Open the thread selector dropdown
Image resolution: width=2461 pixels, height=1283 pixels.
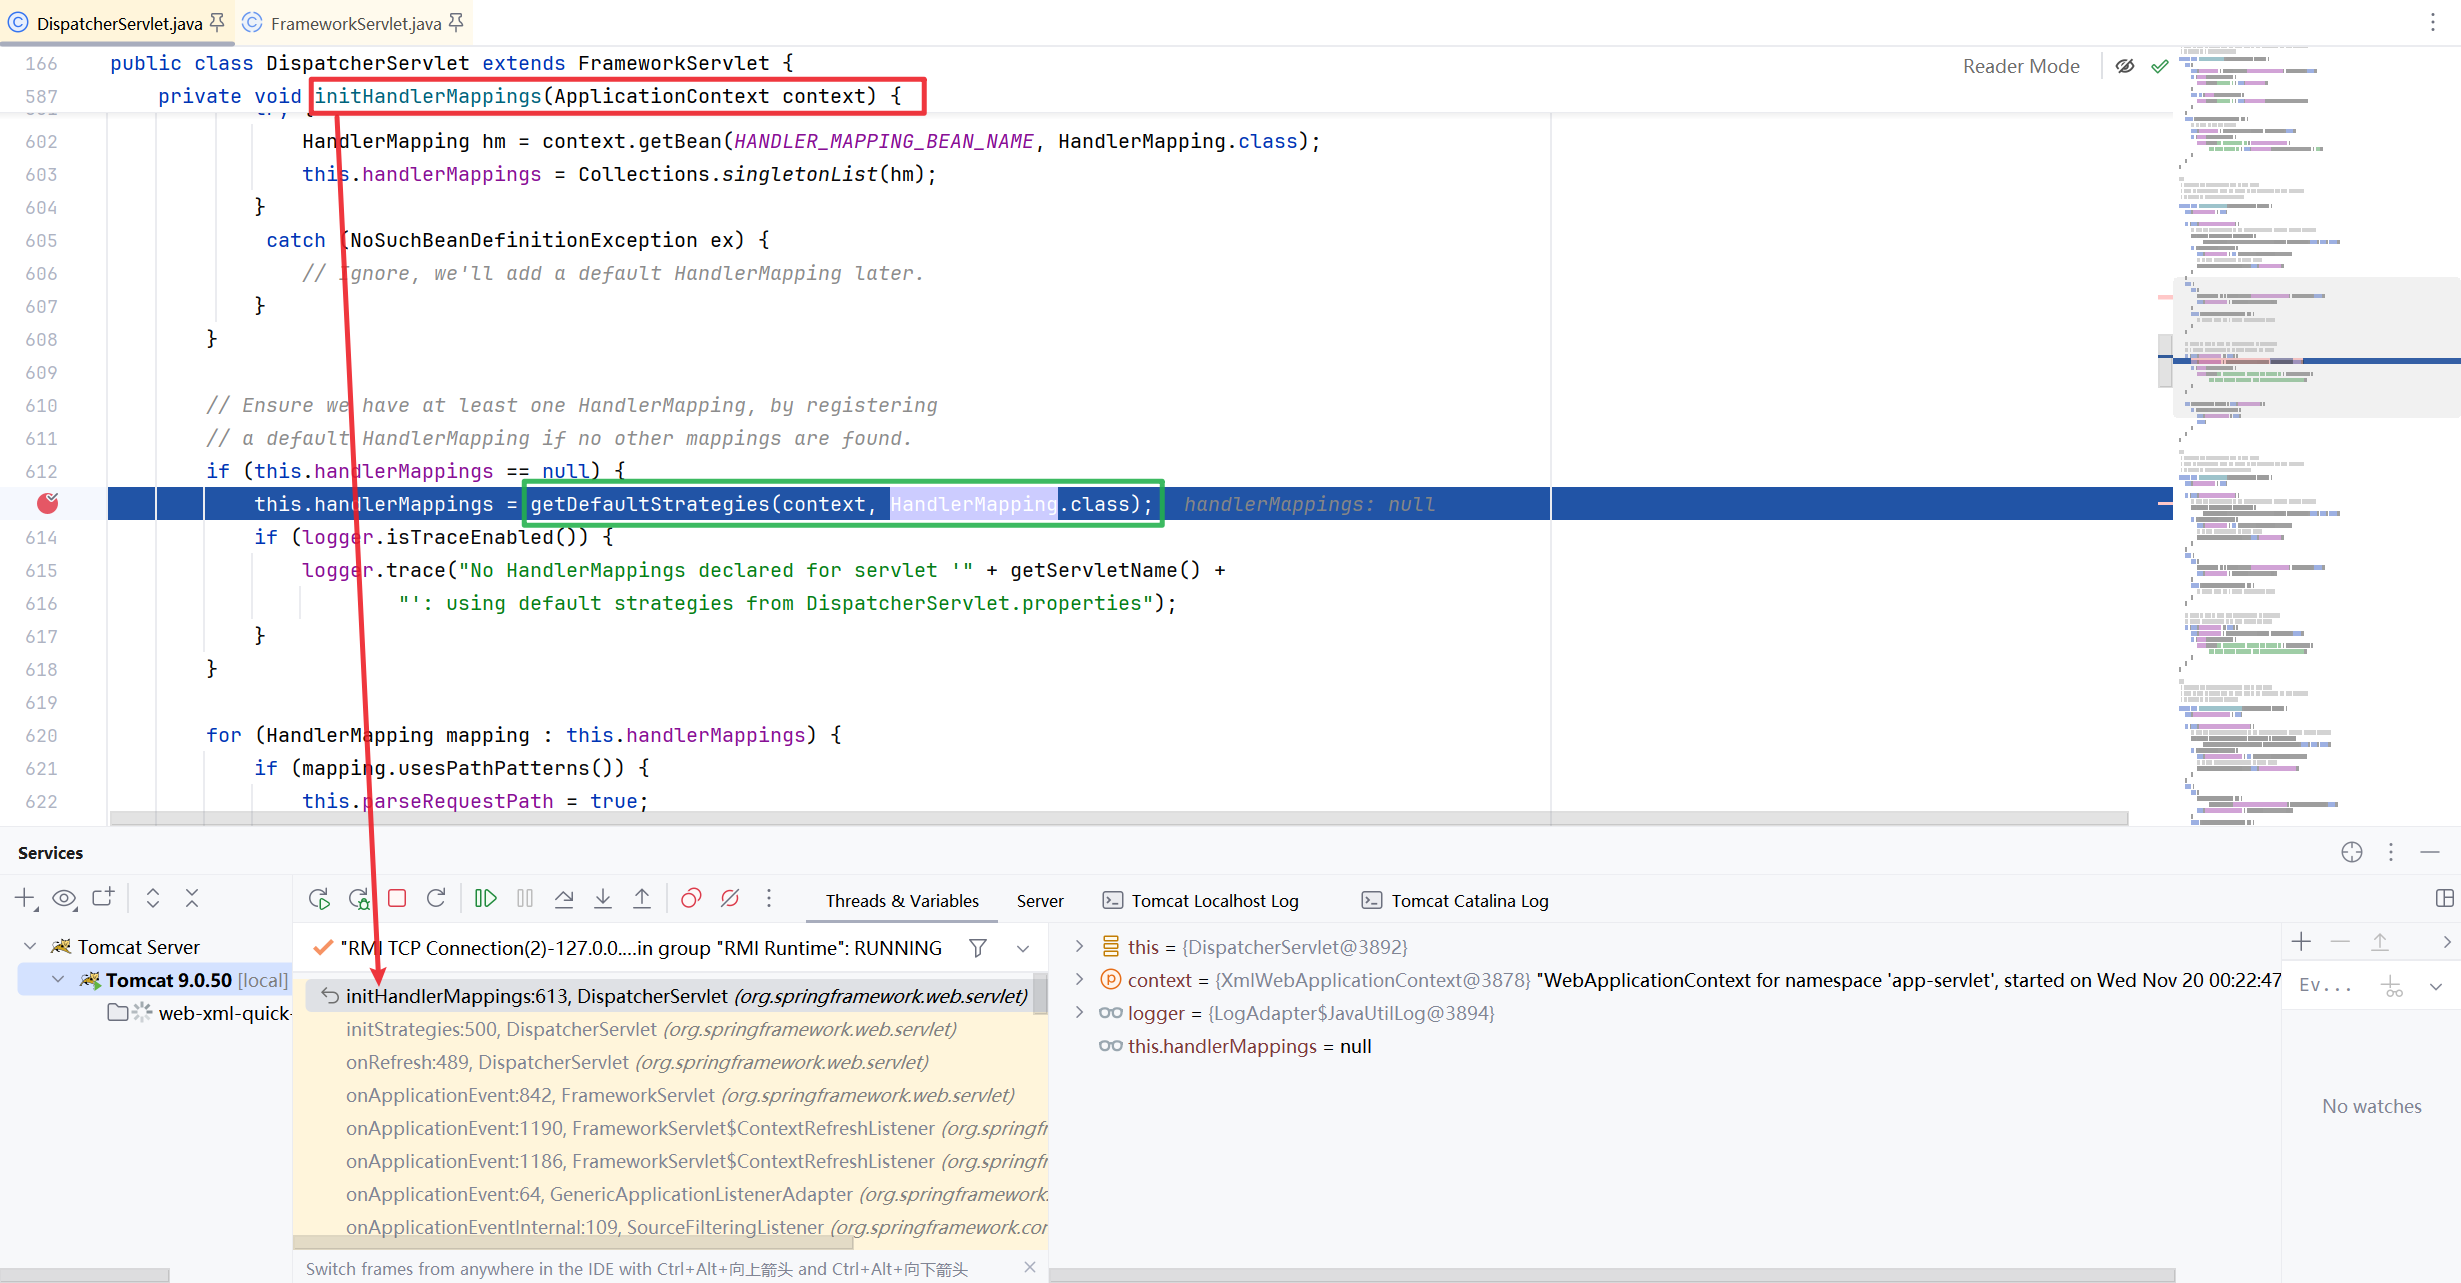tap(1023, 948)
